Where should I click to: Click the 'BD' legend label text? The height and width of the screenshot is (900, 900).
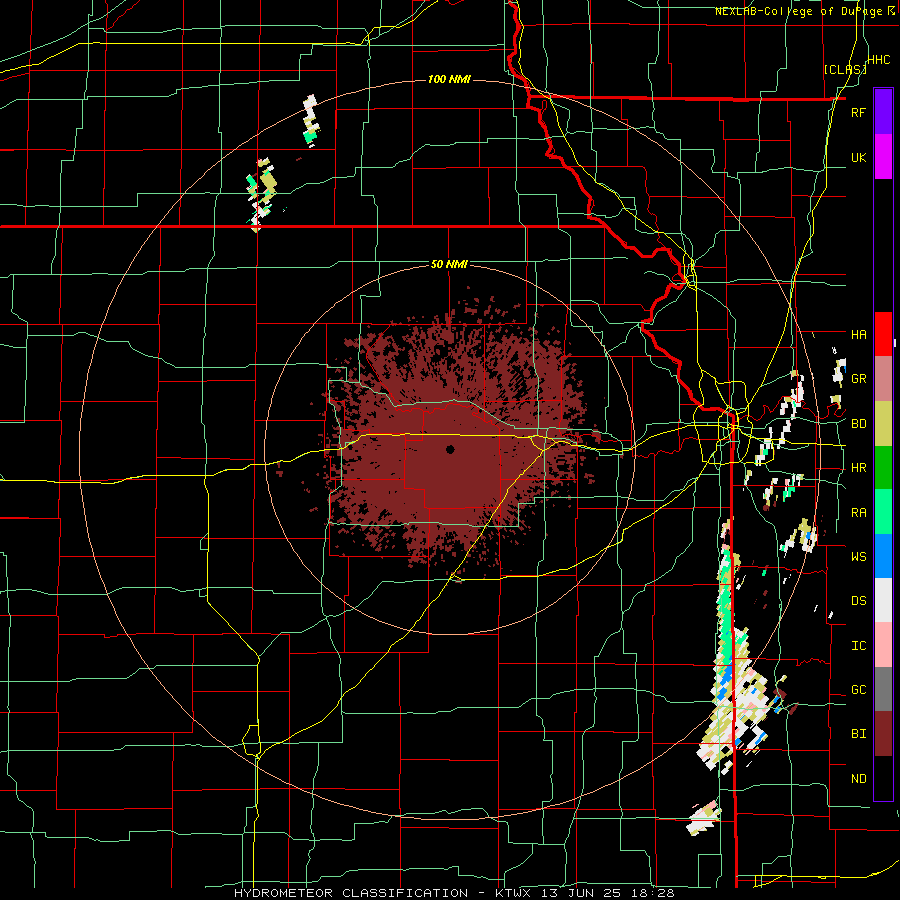tap(858, 424)
